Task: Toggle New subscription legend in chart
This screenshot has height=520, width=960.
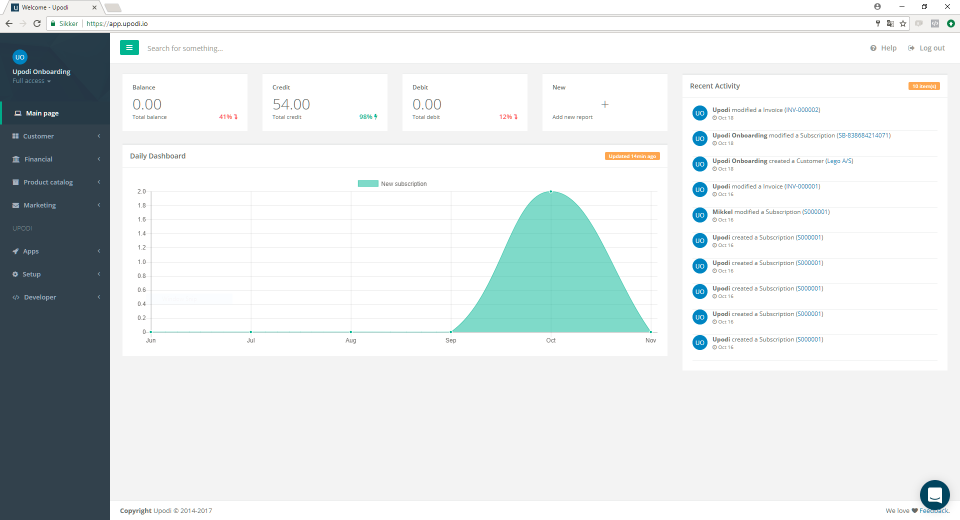Action: point(392,184)
